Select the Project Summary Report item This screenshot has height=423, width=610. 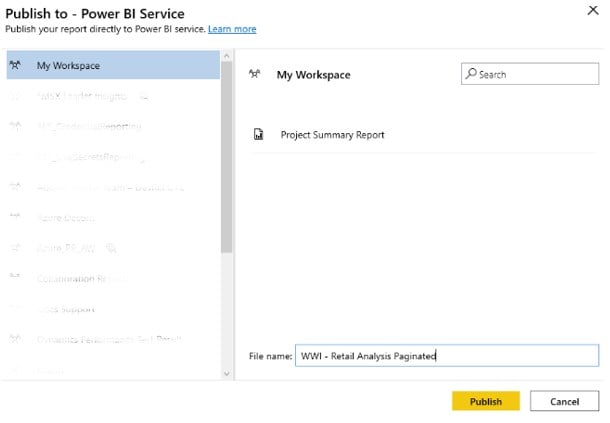coord(423,135)
